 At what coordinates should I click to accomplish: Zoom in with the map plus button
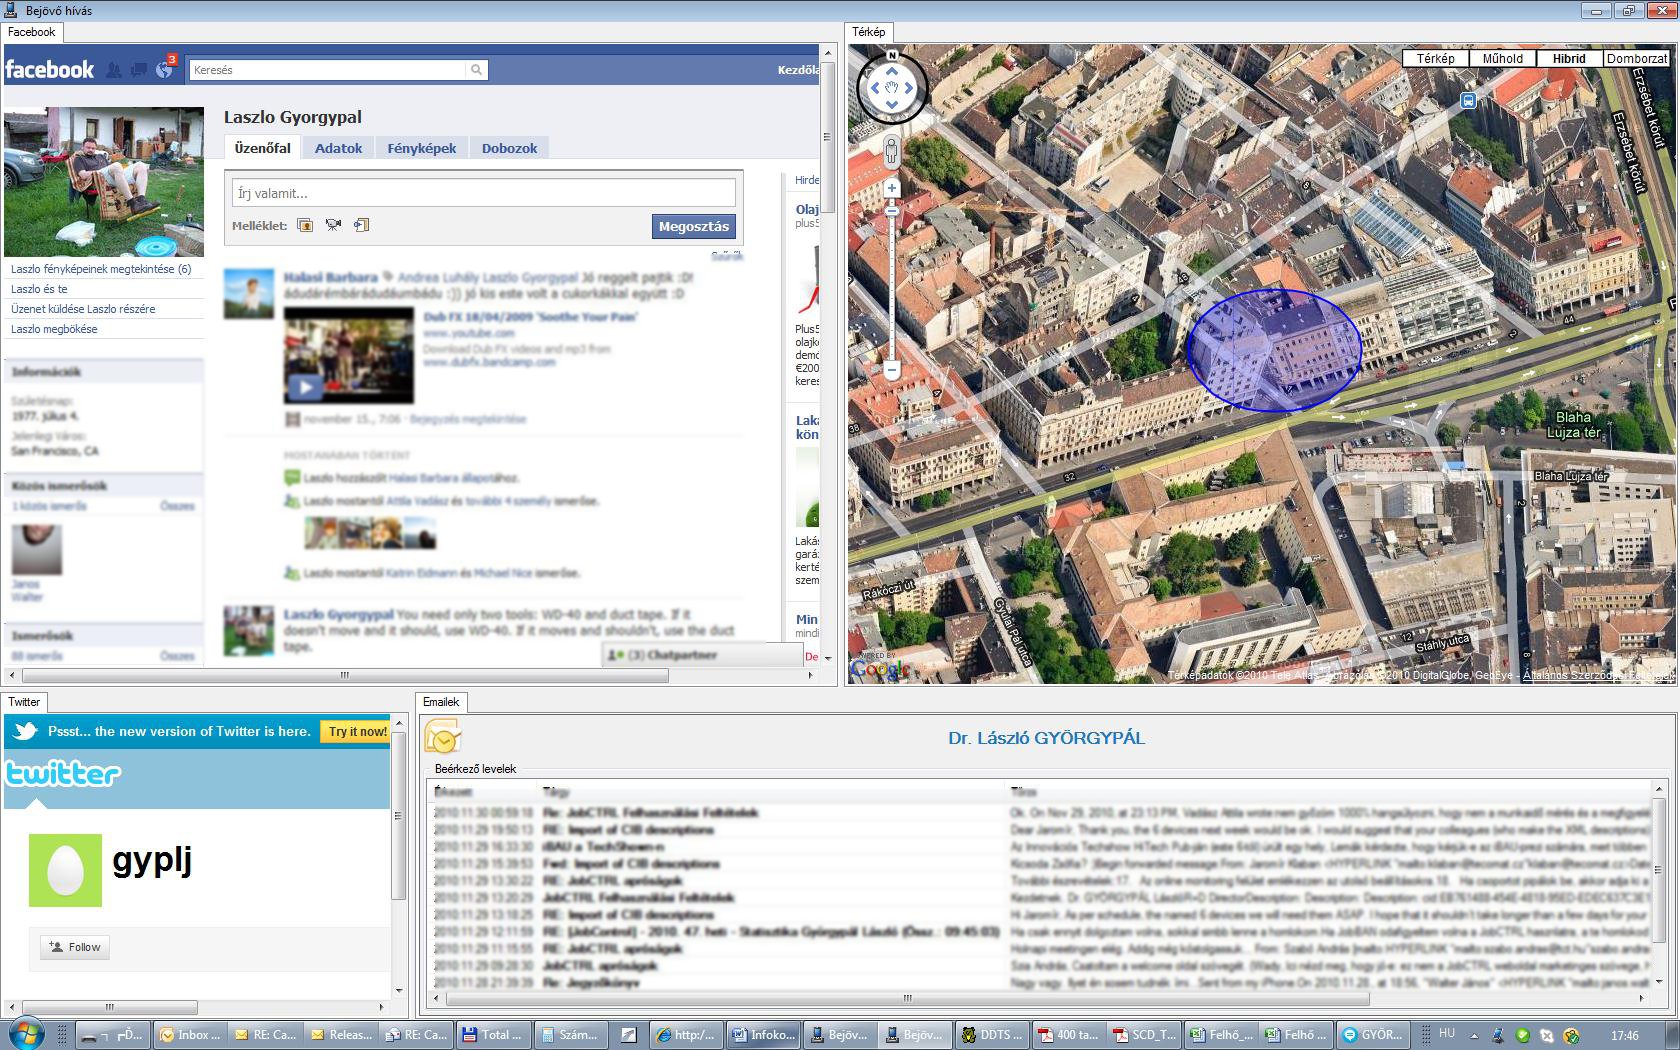pyautogui.click(x=892, y=188)
